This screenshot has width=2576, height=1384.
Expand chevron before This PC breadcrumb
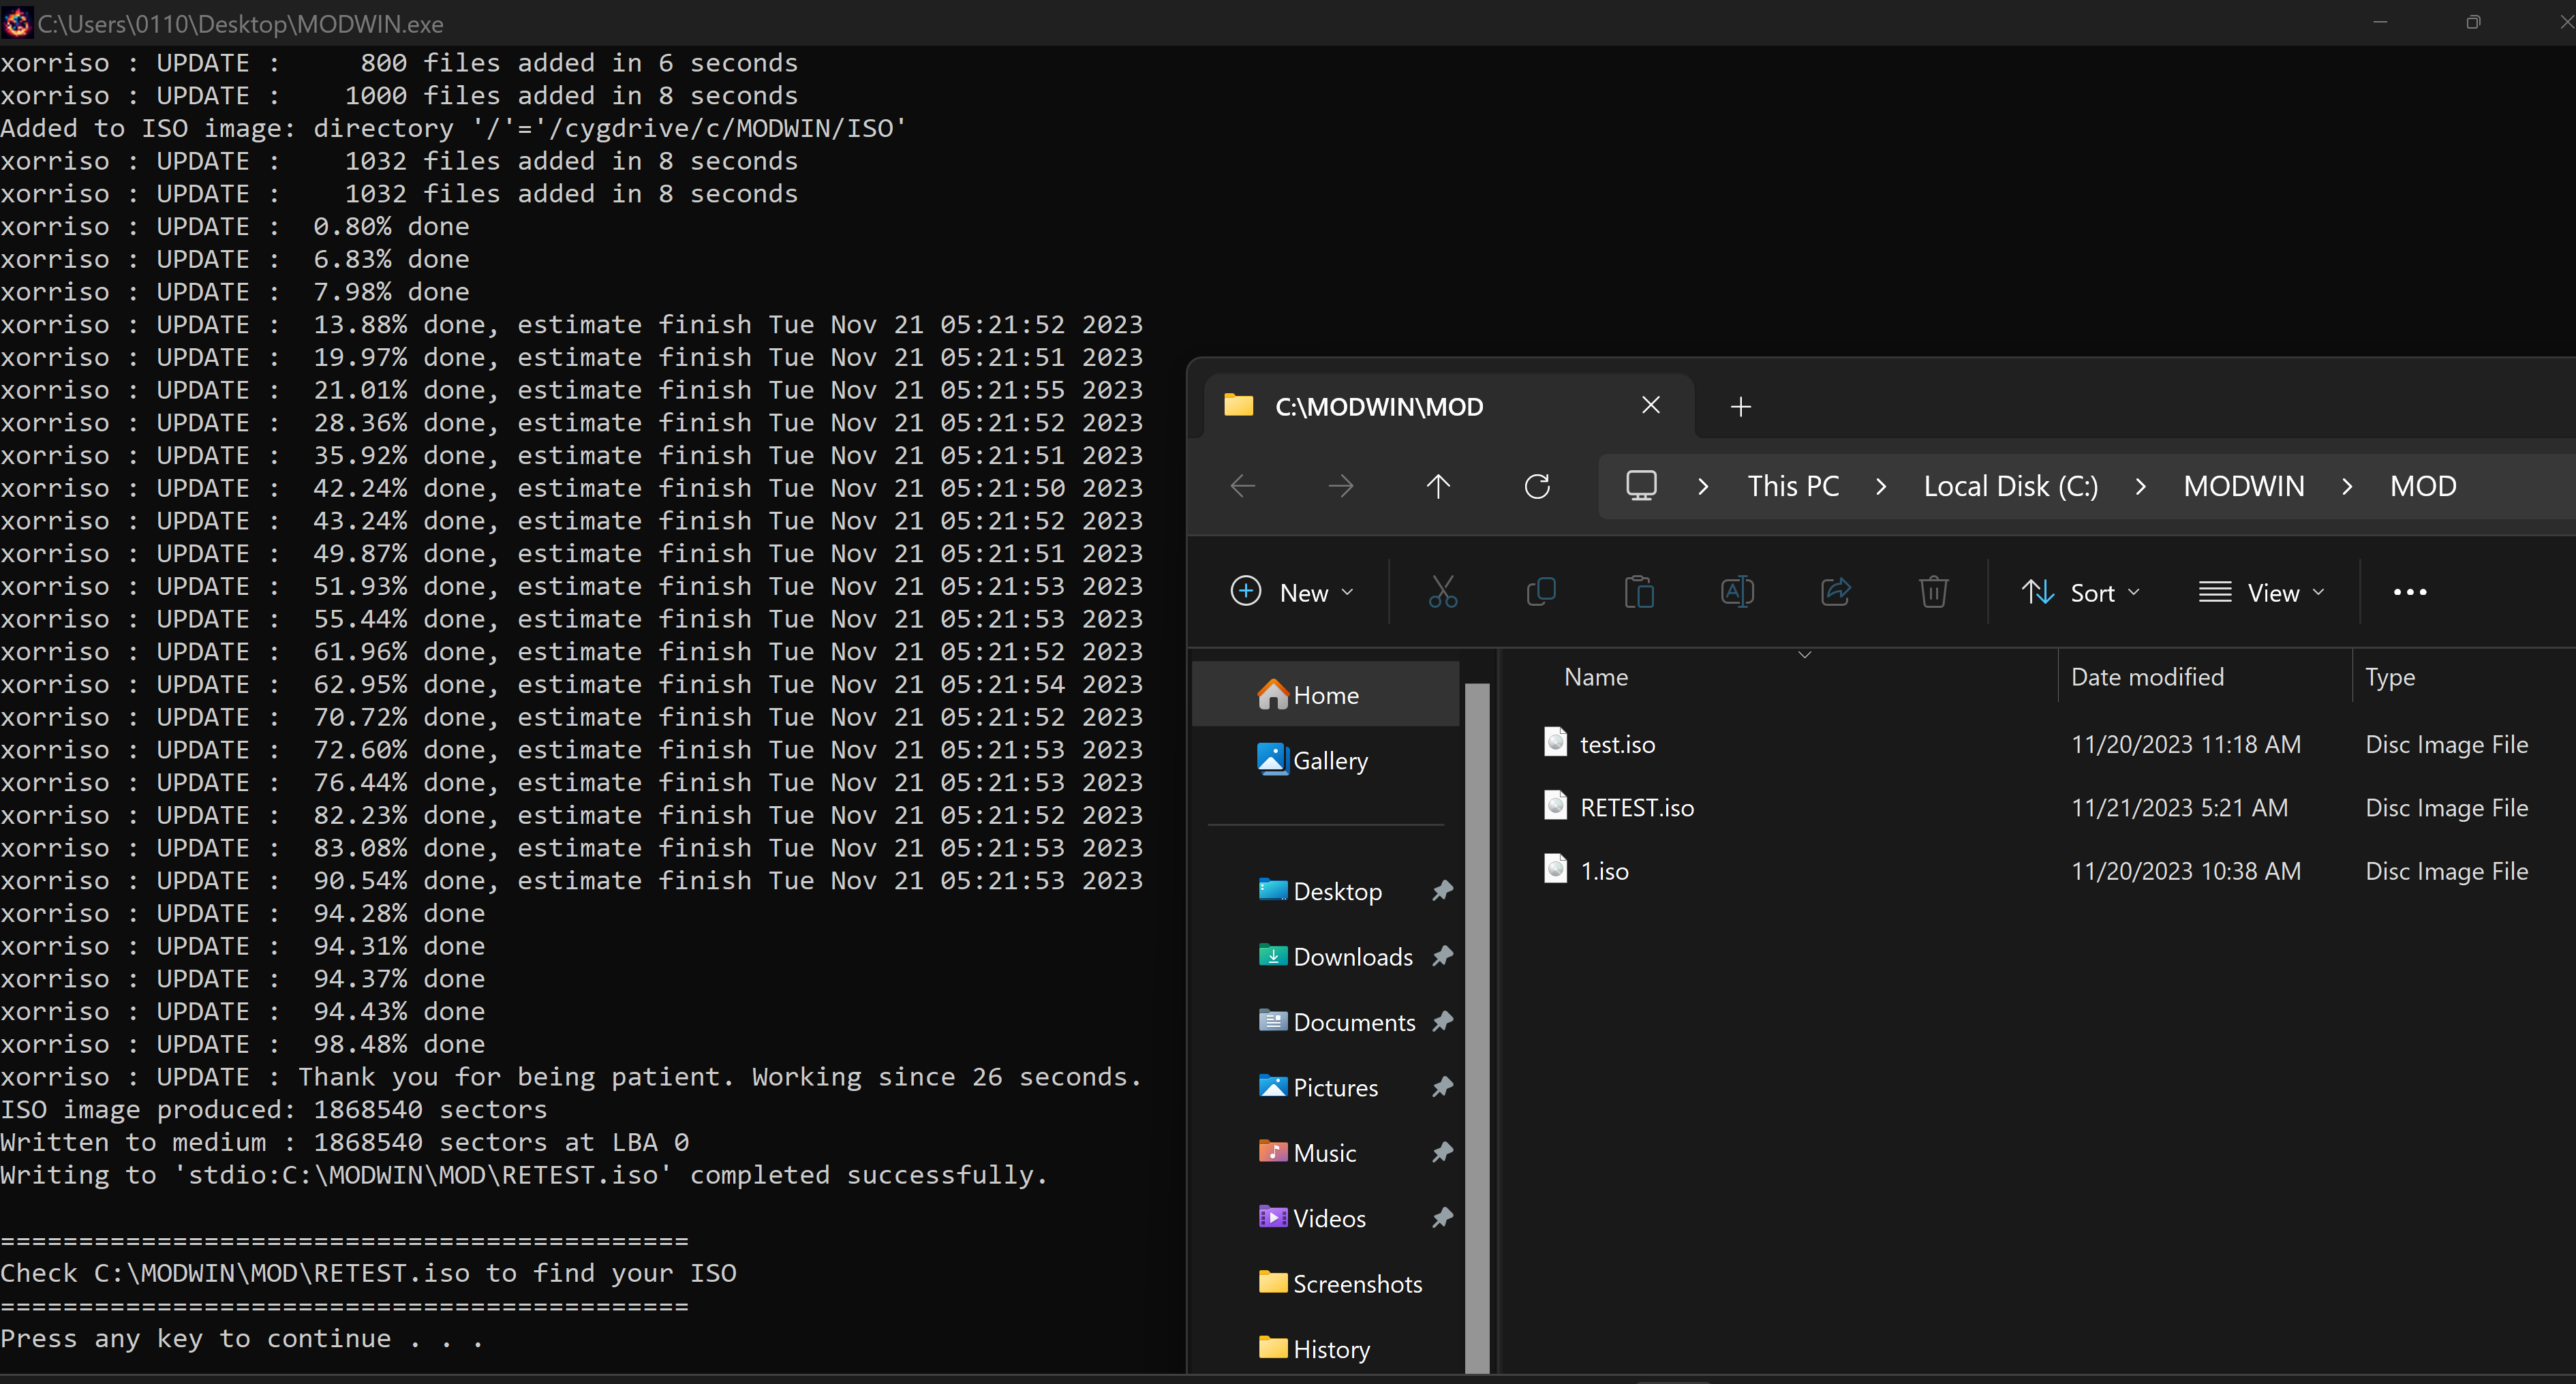click(x=1703, y=486)
